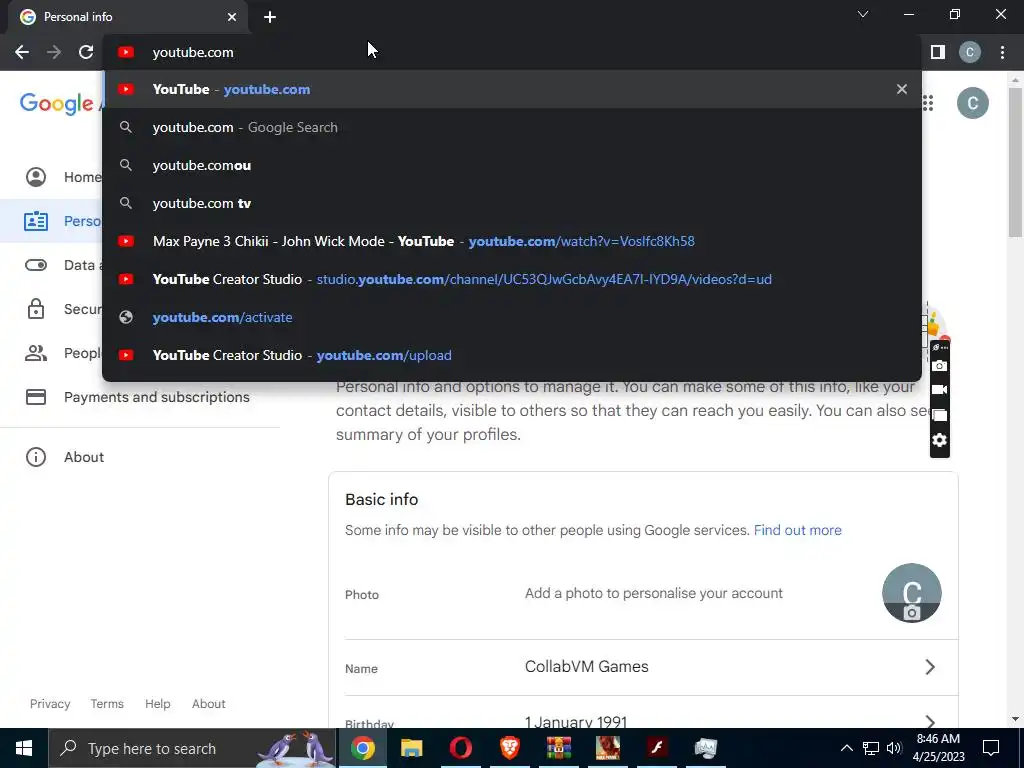The width and height of the screenshot is (1024, 768).
Task: Reload the page with refresh icon
Action: click(x=86, y=52)
